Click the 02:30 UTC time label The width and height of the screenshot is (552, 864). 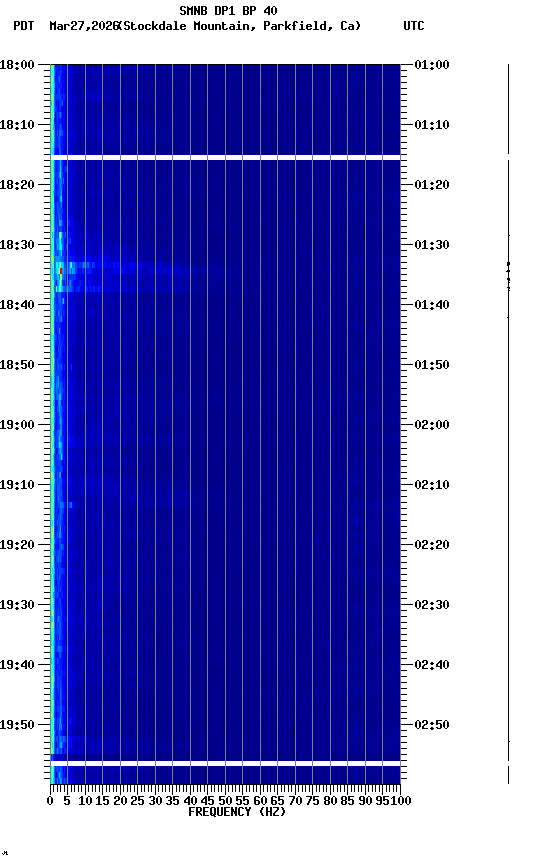[432, 605]
